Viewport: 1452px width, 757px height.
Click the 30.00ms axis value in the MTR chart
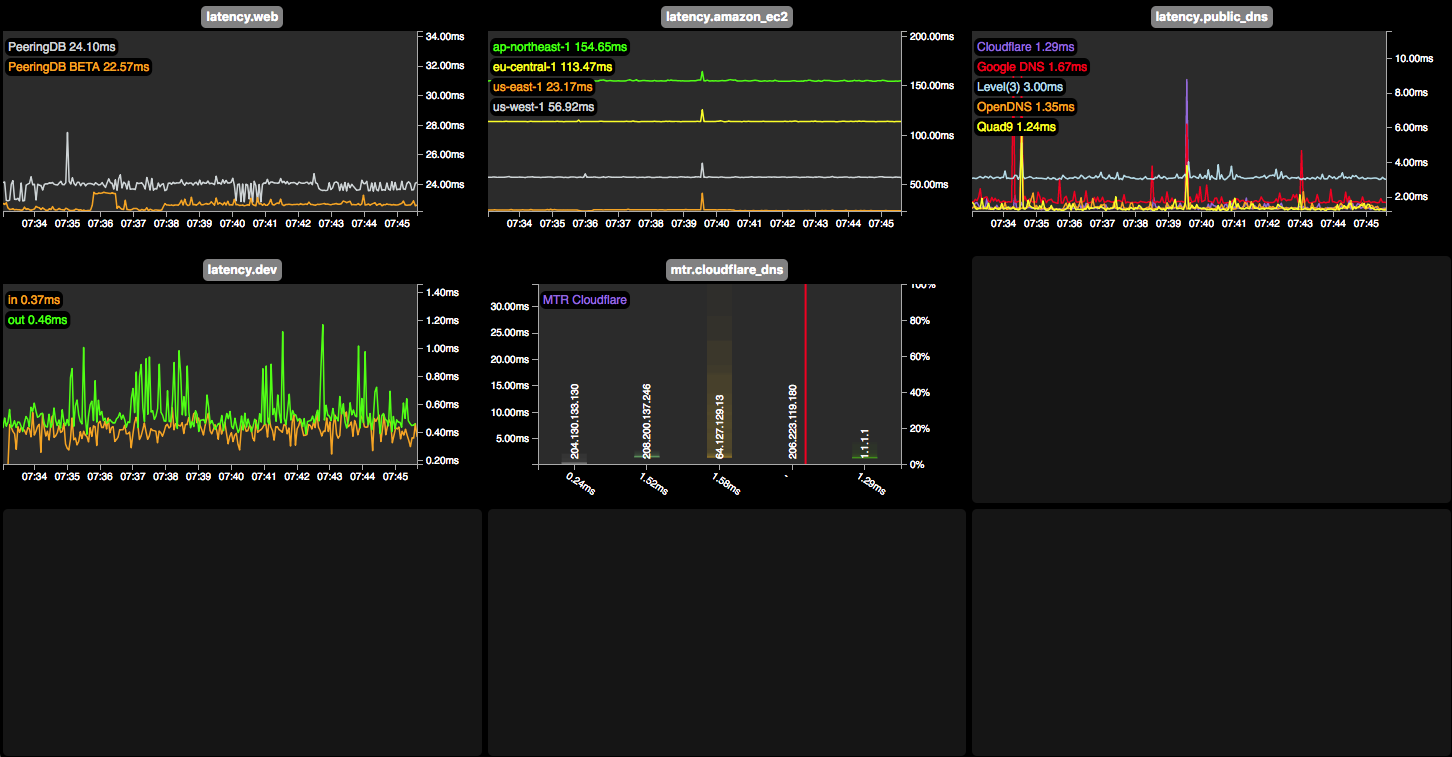(511, 306)
